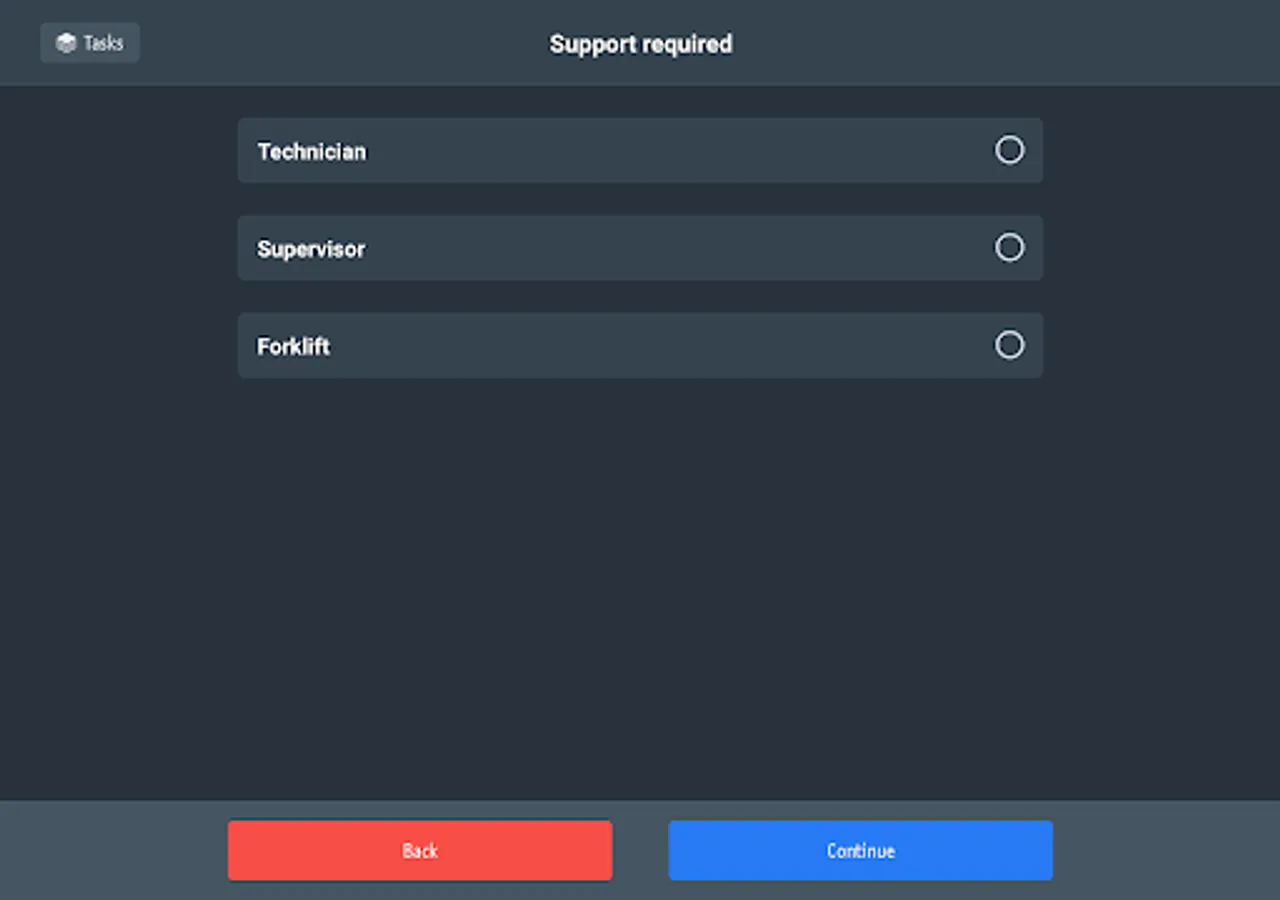Click the Supervisor label text
The height and width of the screenshot is (900, 1280).
pos(311,249)
